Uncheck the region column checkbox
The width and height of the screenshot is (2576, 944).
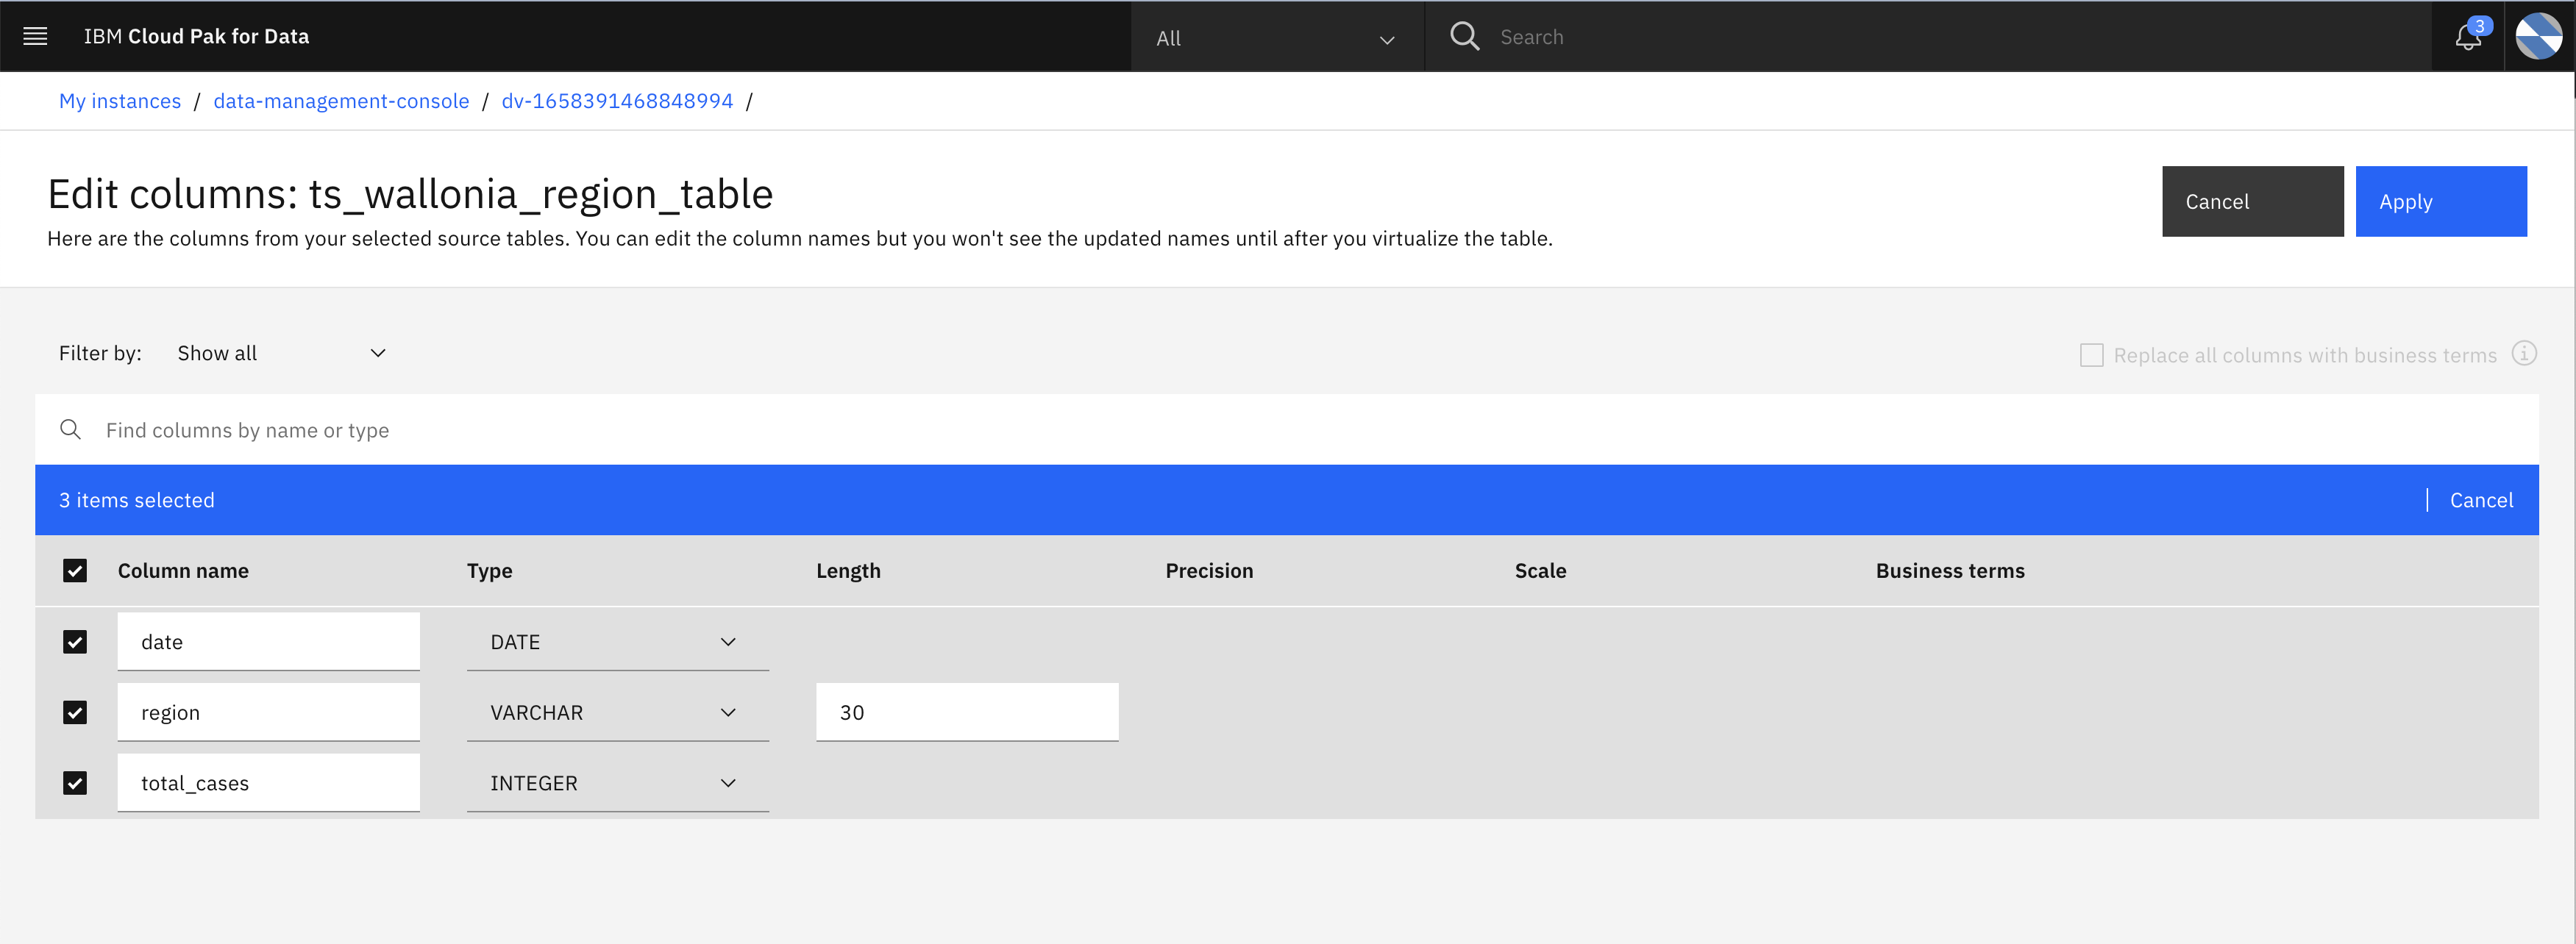[x=75, y=713]
